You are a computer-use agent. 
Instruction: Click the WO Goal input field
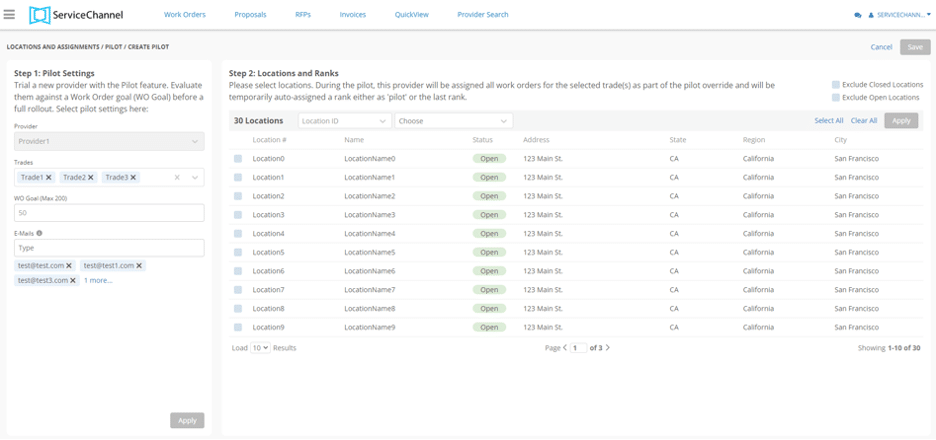109,213
